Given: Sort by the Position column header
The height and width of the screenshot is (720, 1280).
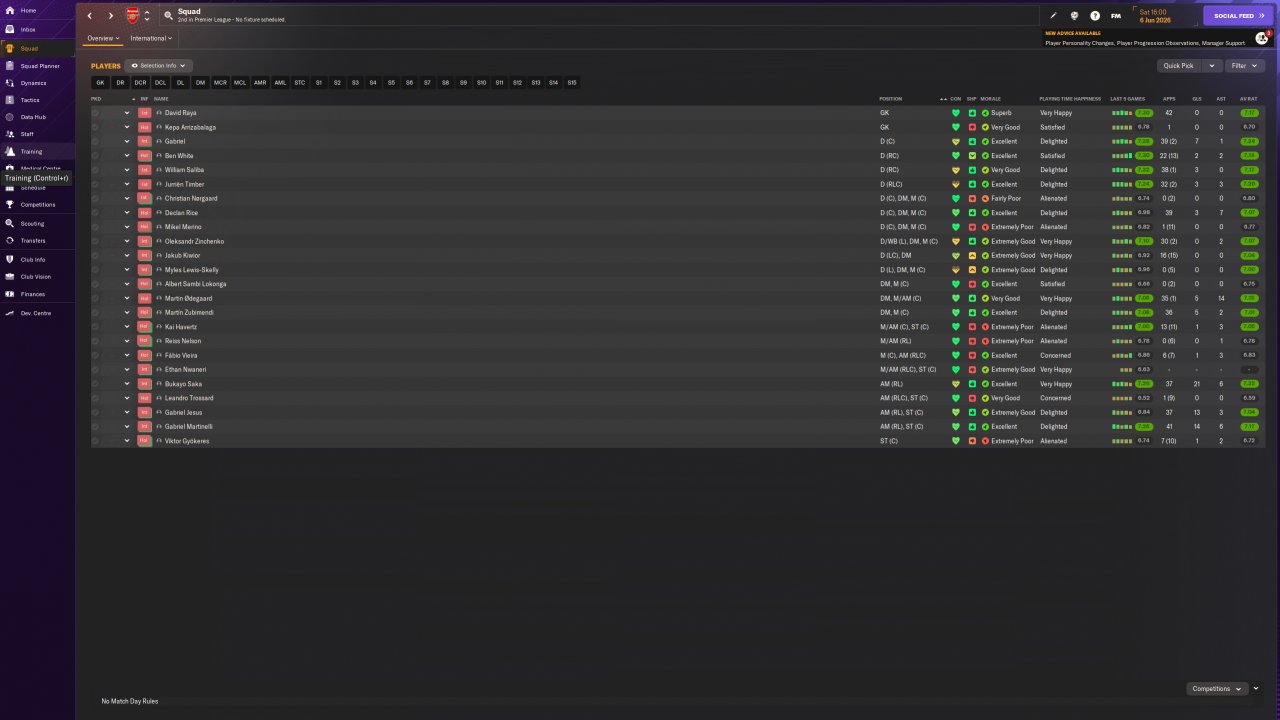Looking at the screenshot, I should (890, 99).
